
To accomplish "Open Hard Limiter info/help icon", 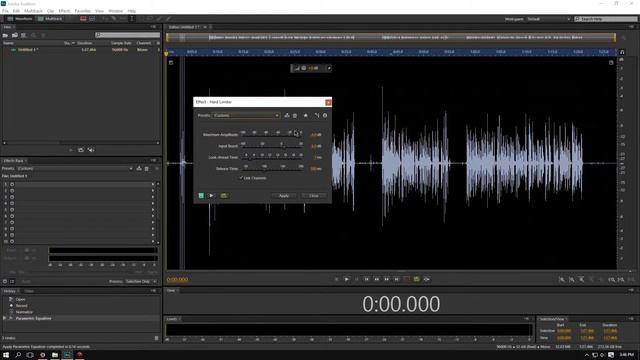I will (325, 116).
